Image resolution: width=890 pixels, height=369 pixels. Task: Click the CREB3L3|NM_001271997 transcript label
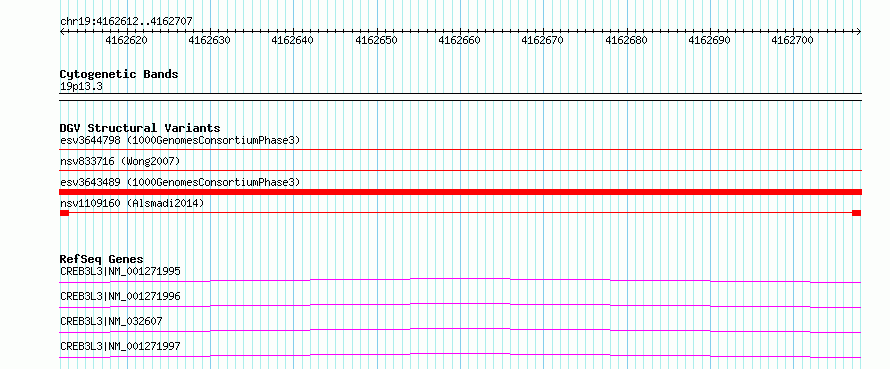click(120, 346)
